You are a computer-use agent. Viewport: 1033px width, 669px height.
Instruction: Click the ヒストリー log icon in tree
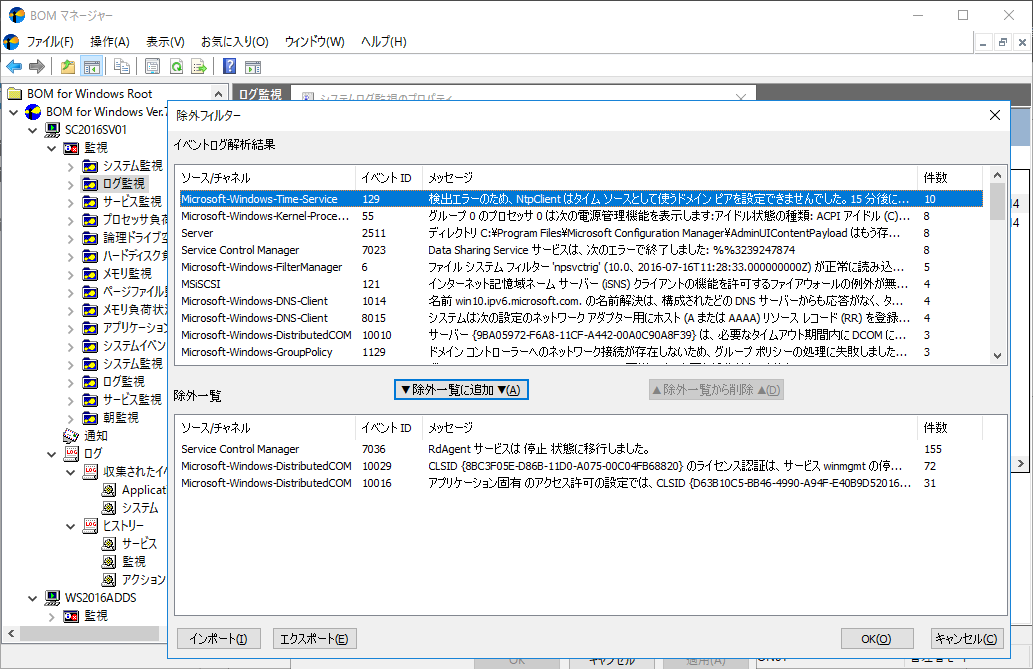coord(90,525)
